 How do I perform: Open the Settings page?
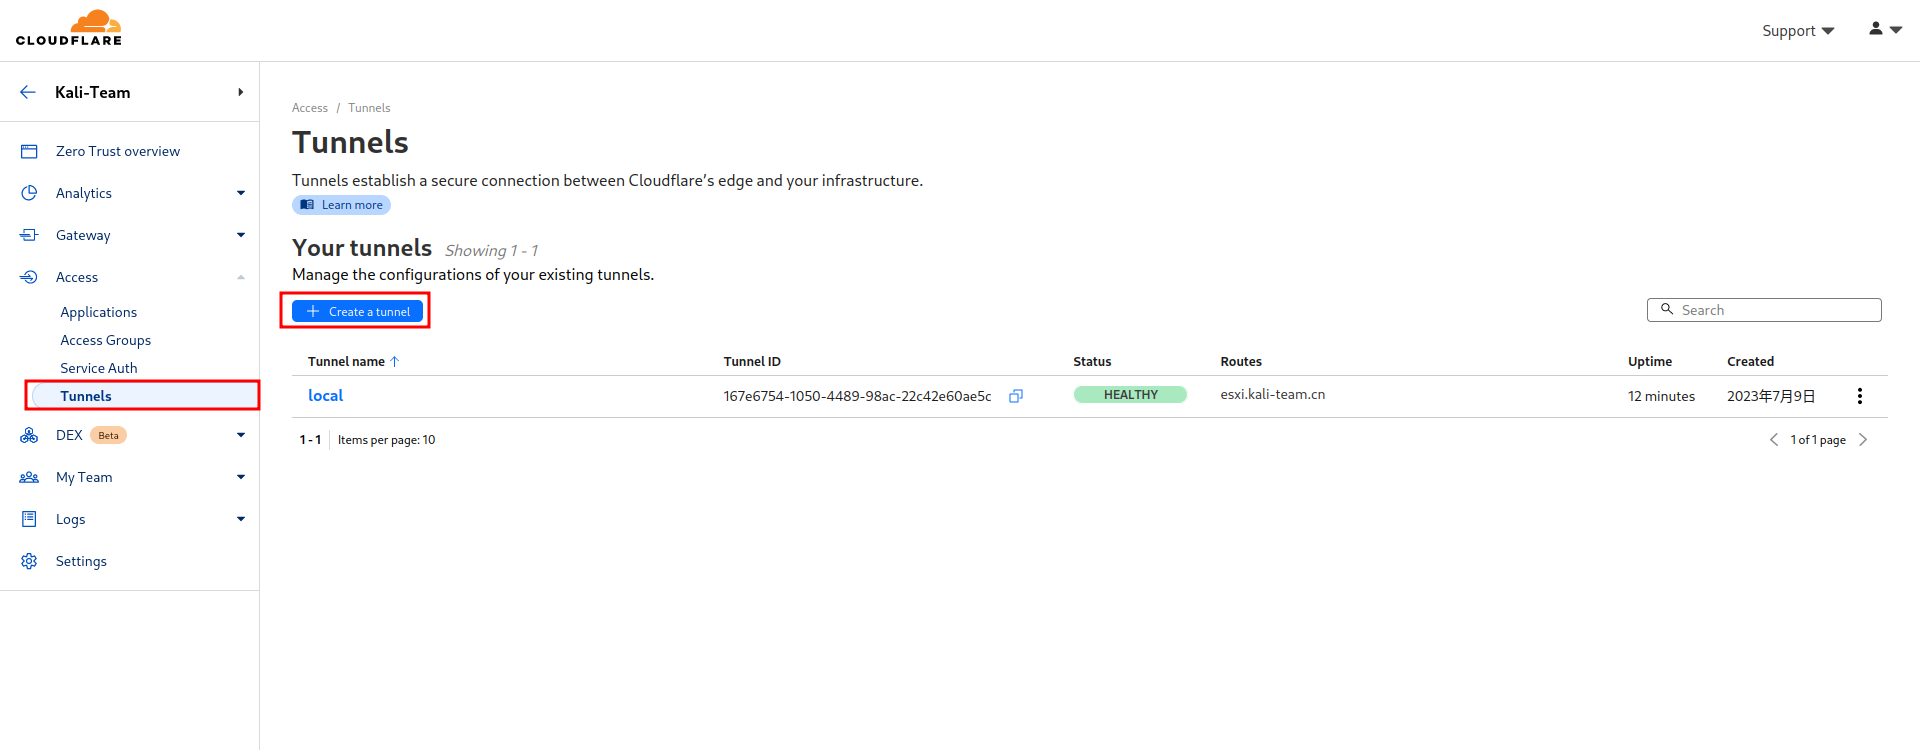click(x=81, y=561)
